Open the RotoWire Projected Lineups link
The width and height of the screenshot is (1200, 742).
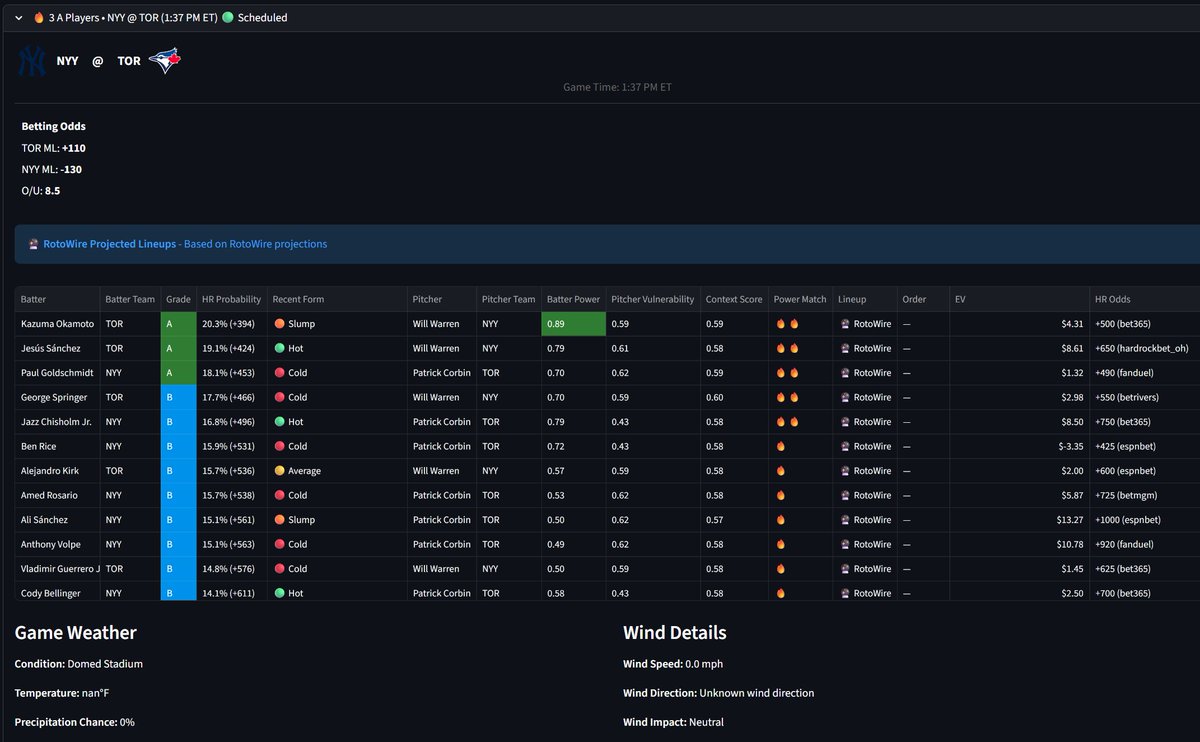[x=110, y=244]
